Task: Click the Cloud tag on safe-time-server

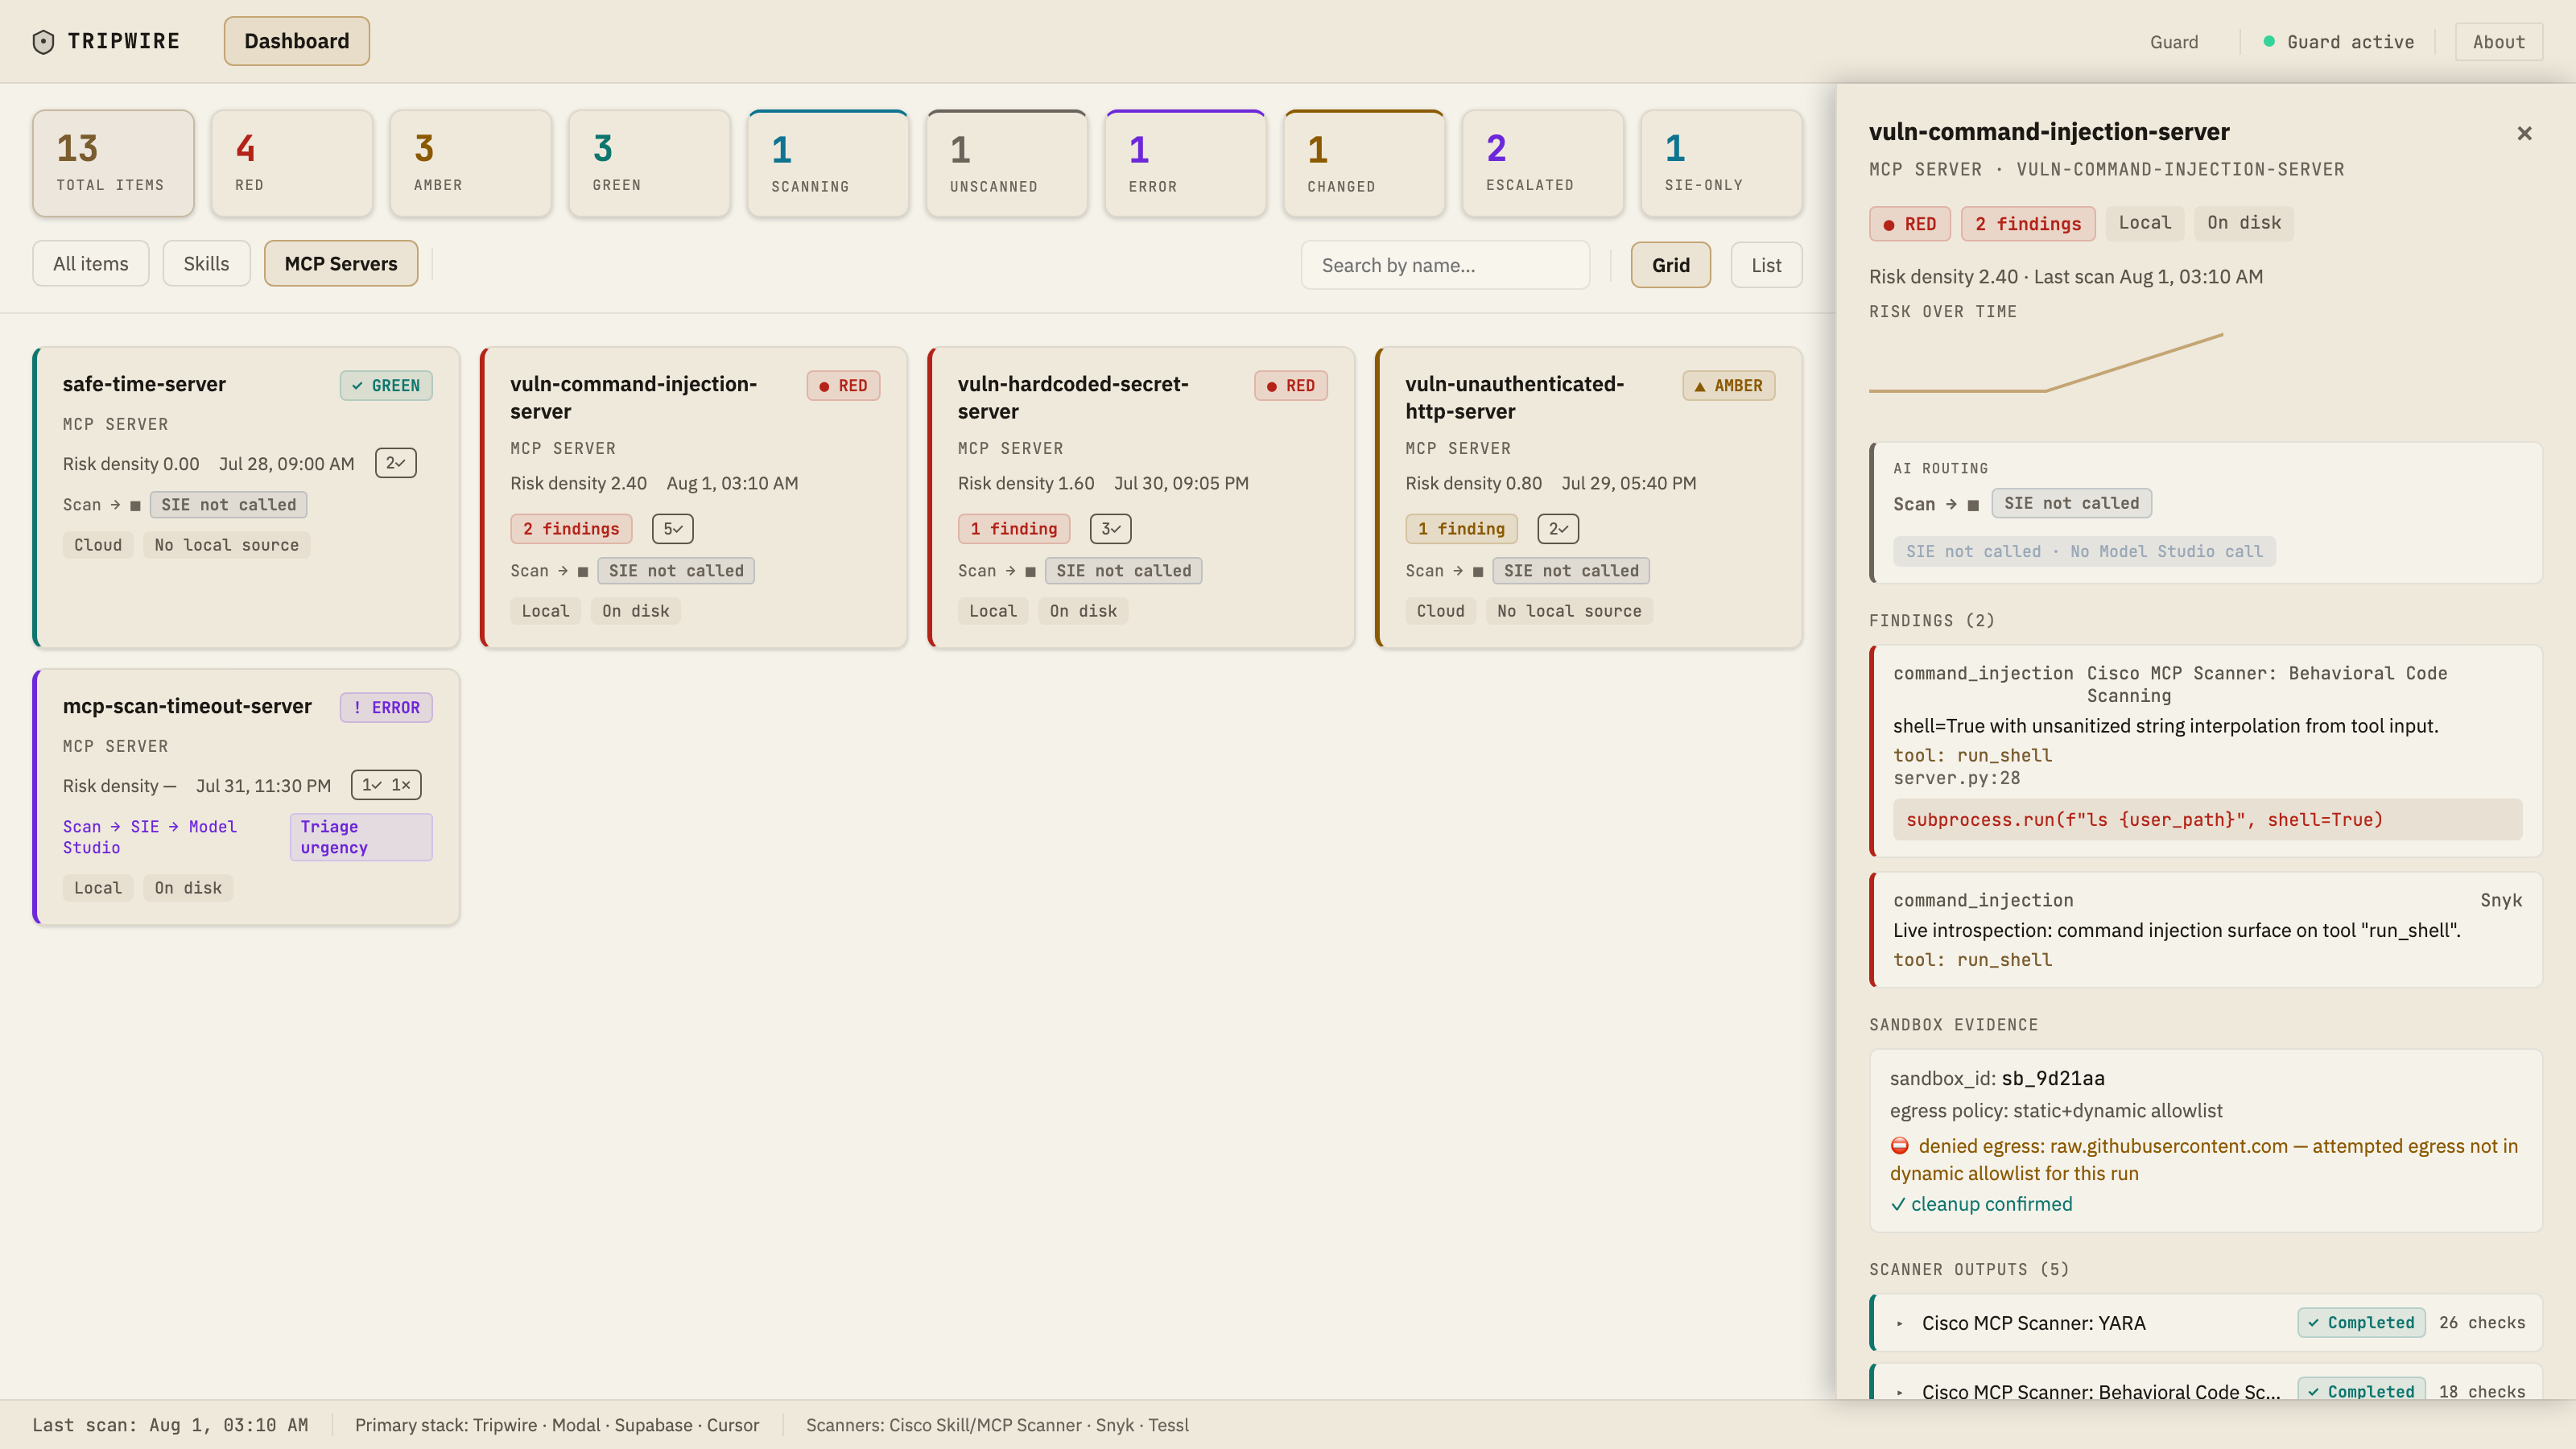Action: (x=98, y=545)
